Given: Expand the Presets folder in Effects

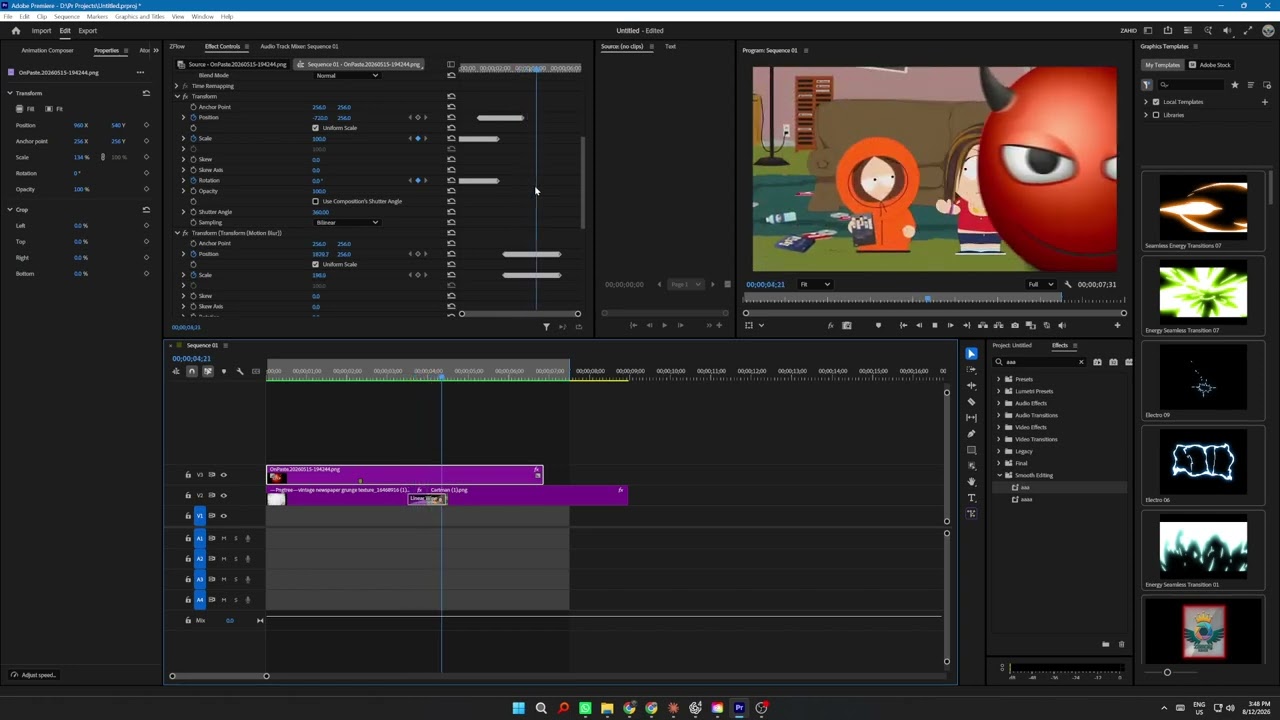Looking at the screenshot, I should 998,379.
